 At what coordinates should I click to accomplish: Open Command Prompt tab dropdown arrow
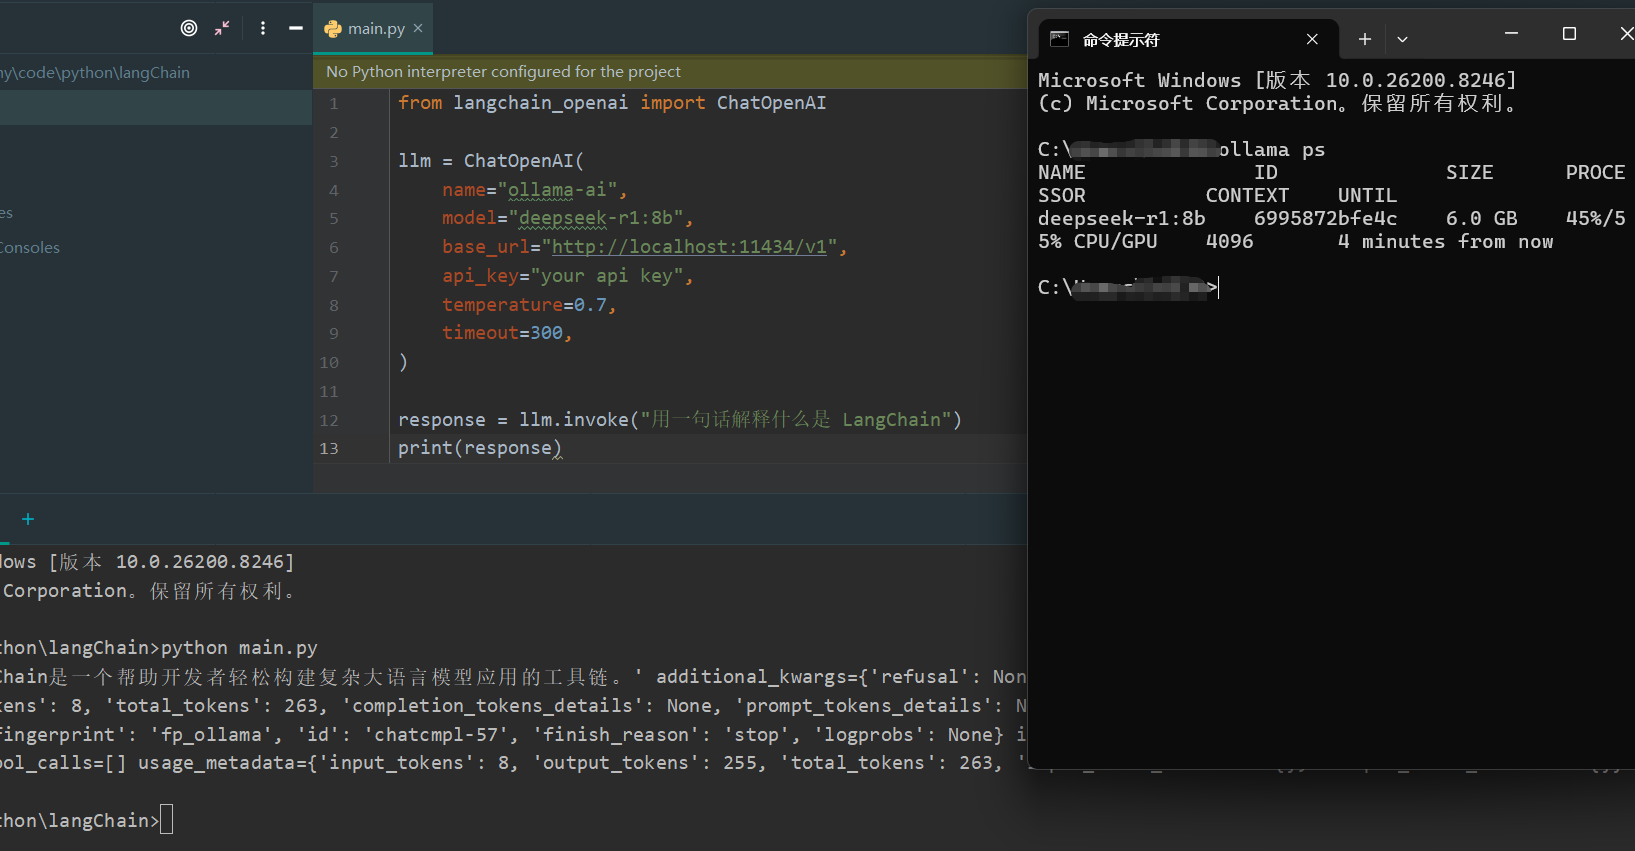(1402, 39)
